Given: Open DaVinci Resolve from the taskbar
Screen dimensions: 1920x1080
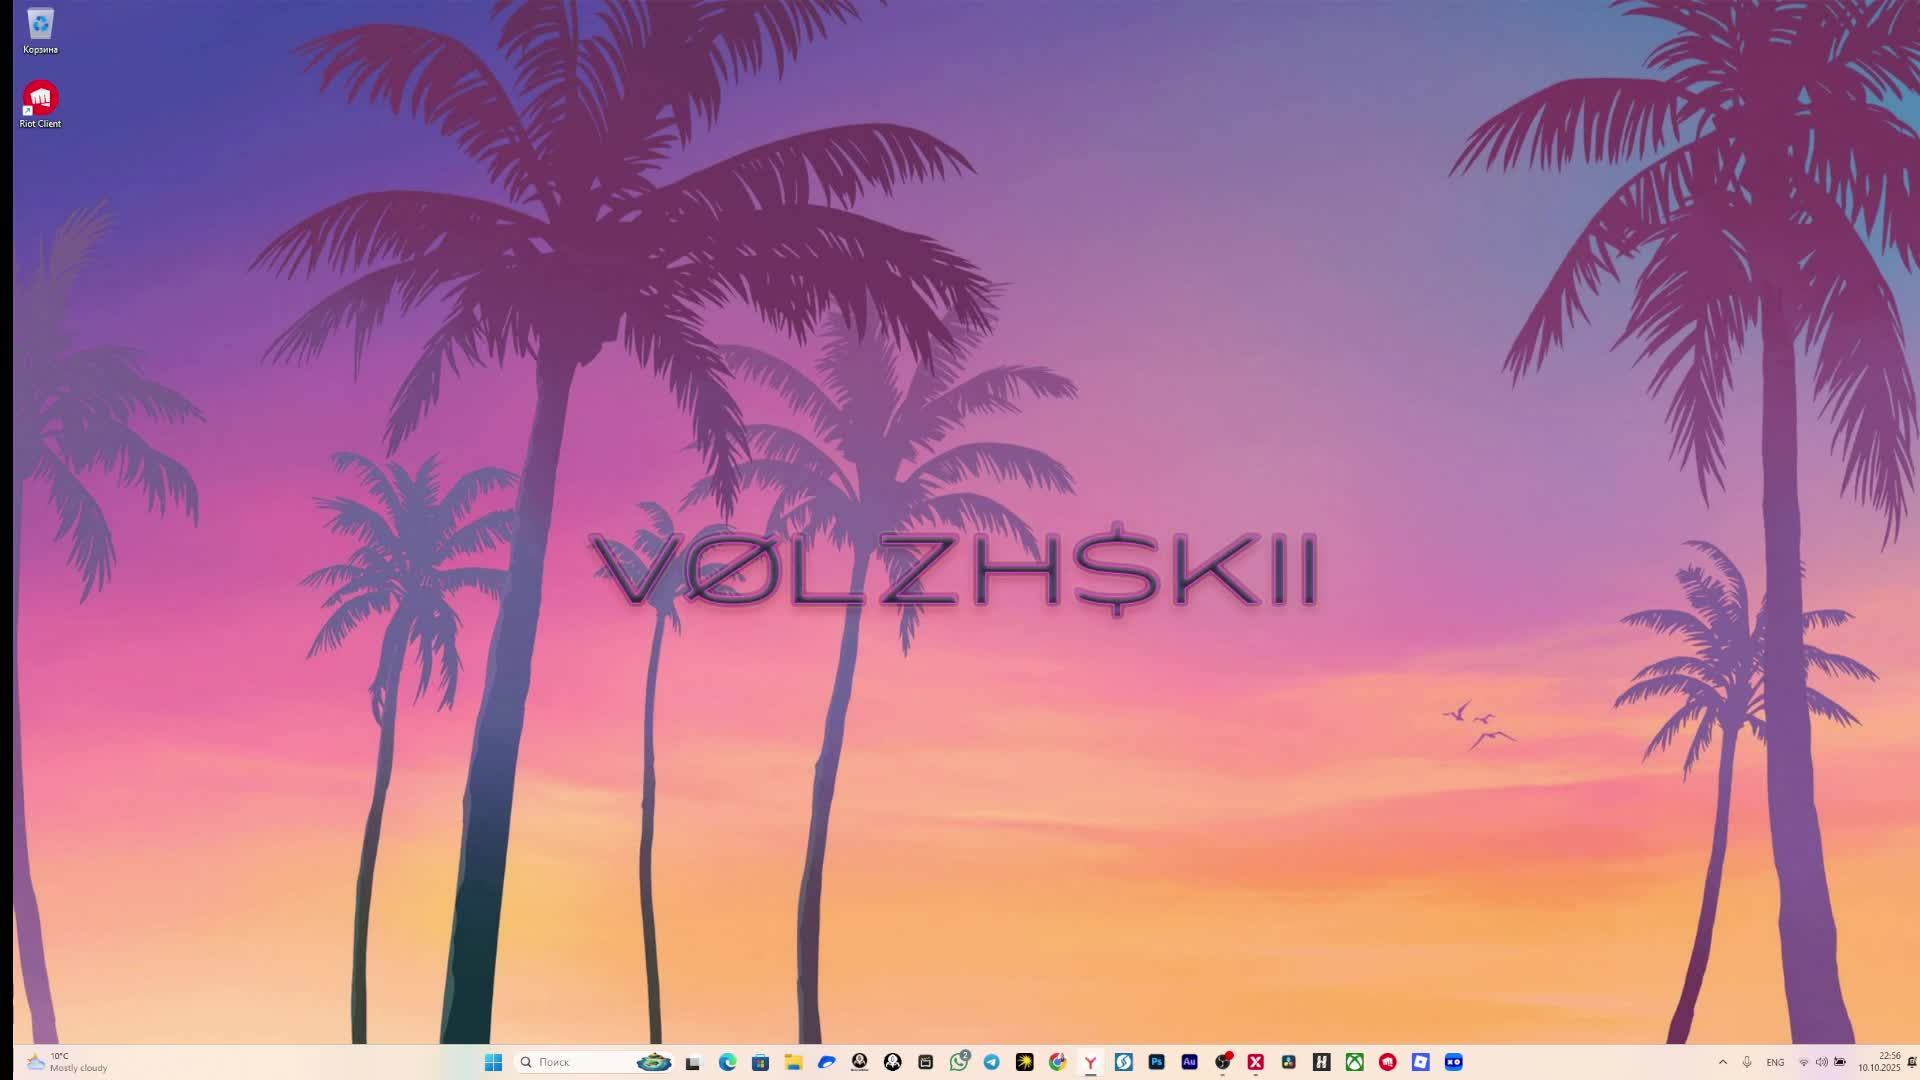Looking at the screenshot, I should pyautogui.click(x=1288, y=1062).
